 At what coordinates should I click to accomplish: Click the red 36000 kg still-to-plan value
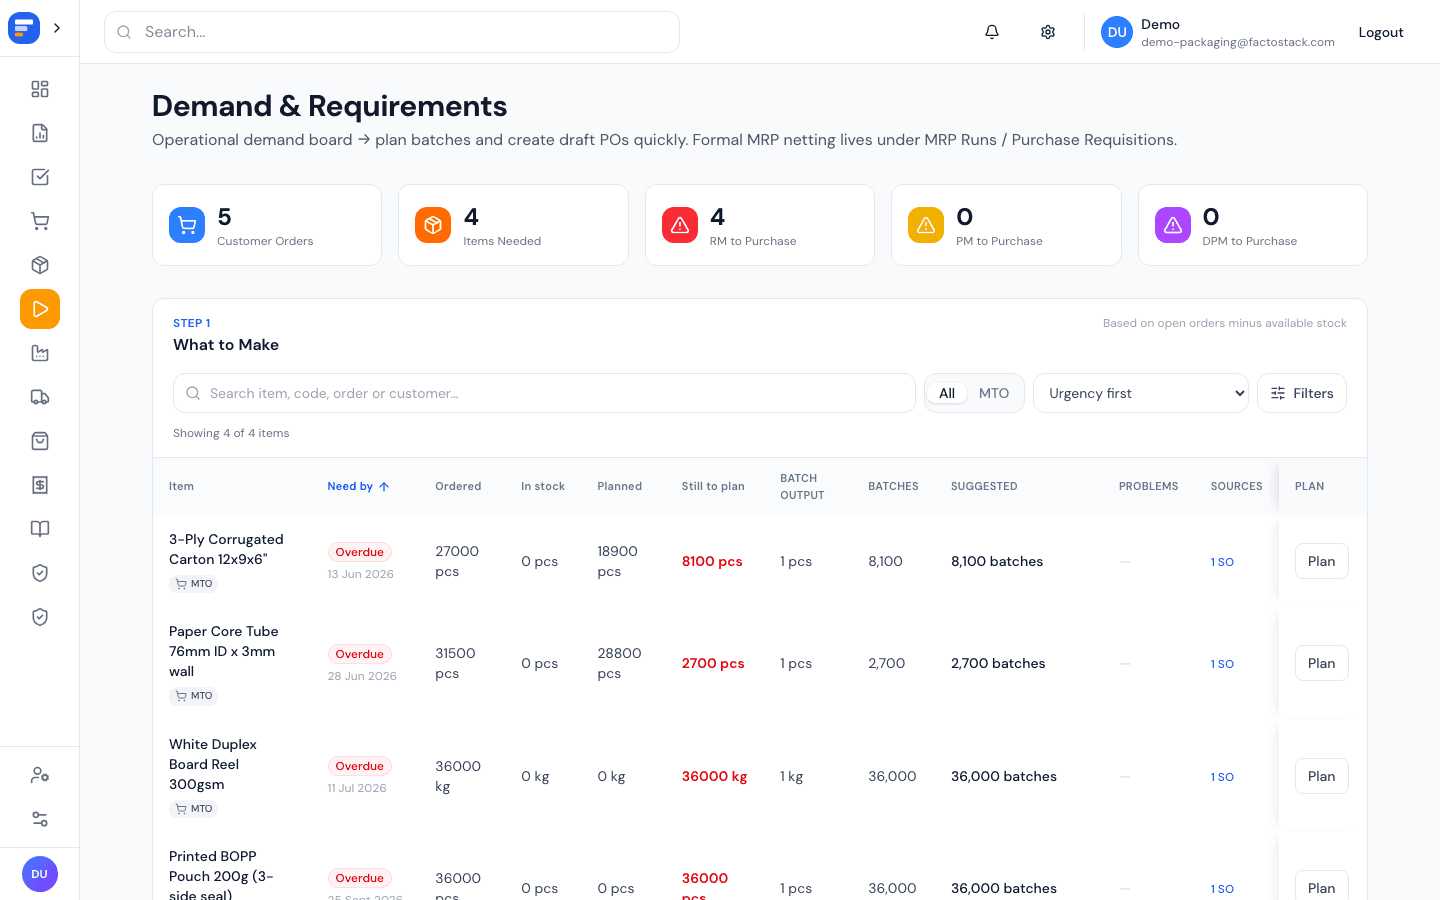point(715,776)
